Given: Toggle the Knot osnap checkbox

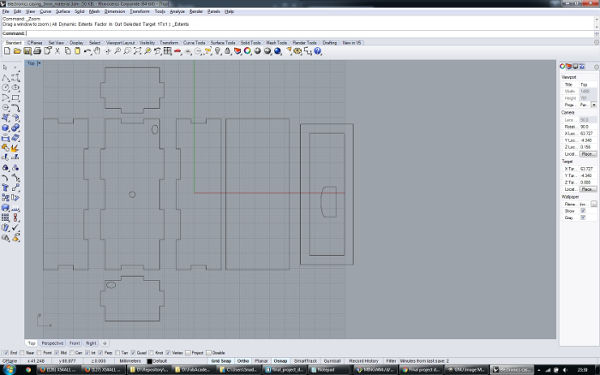Looking at the screenshot, I should (x=152, y=352).
